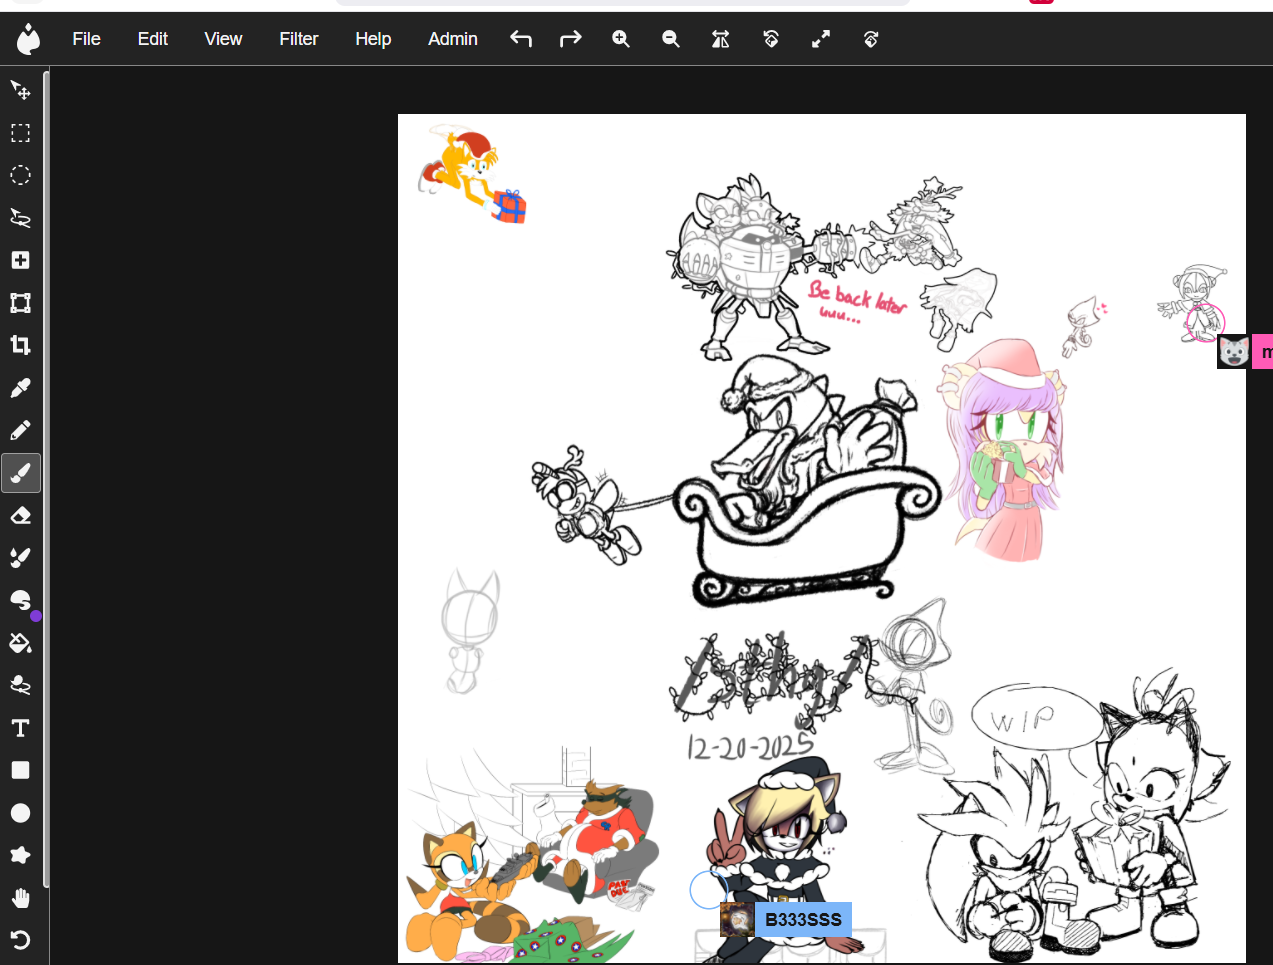The height and width of the screenshot is (965, 1273).
Task: Open the Help menu
Action: 373,39
